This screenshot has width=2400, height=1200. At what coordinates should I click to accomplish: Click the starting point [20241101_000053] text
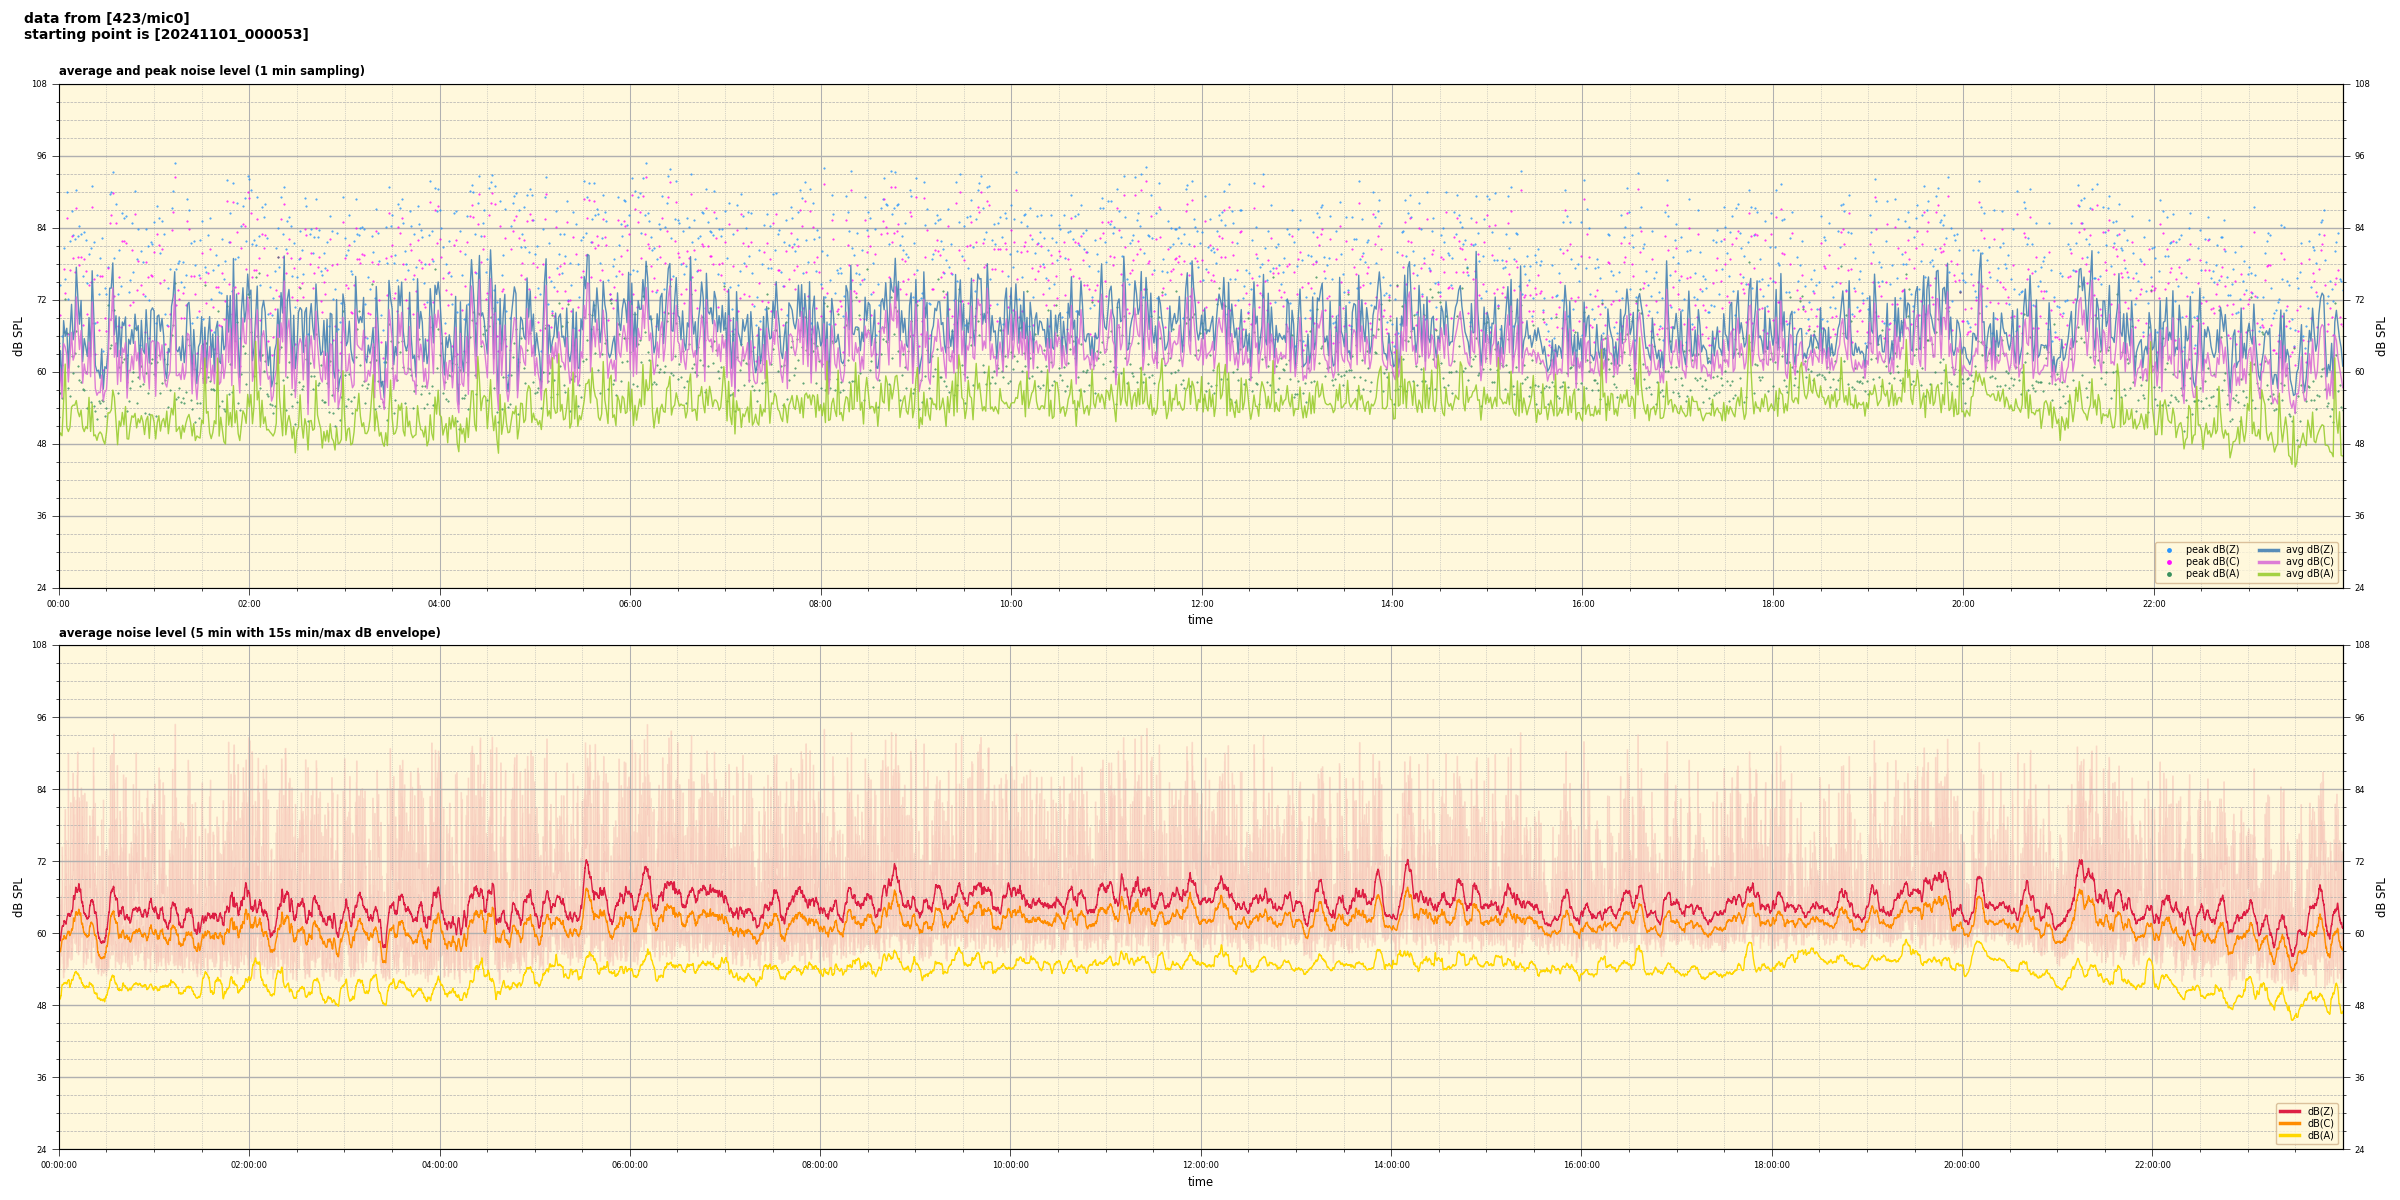pyautogui.click(x=166, y=35)
